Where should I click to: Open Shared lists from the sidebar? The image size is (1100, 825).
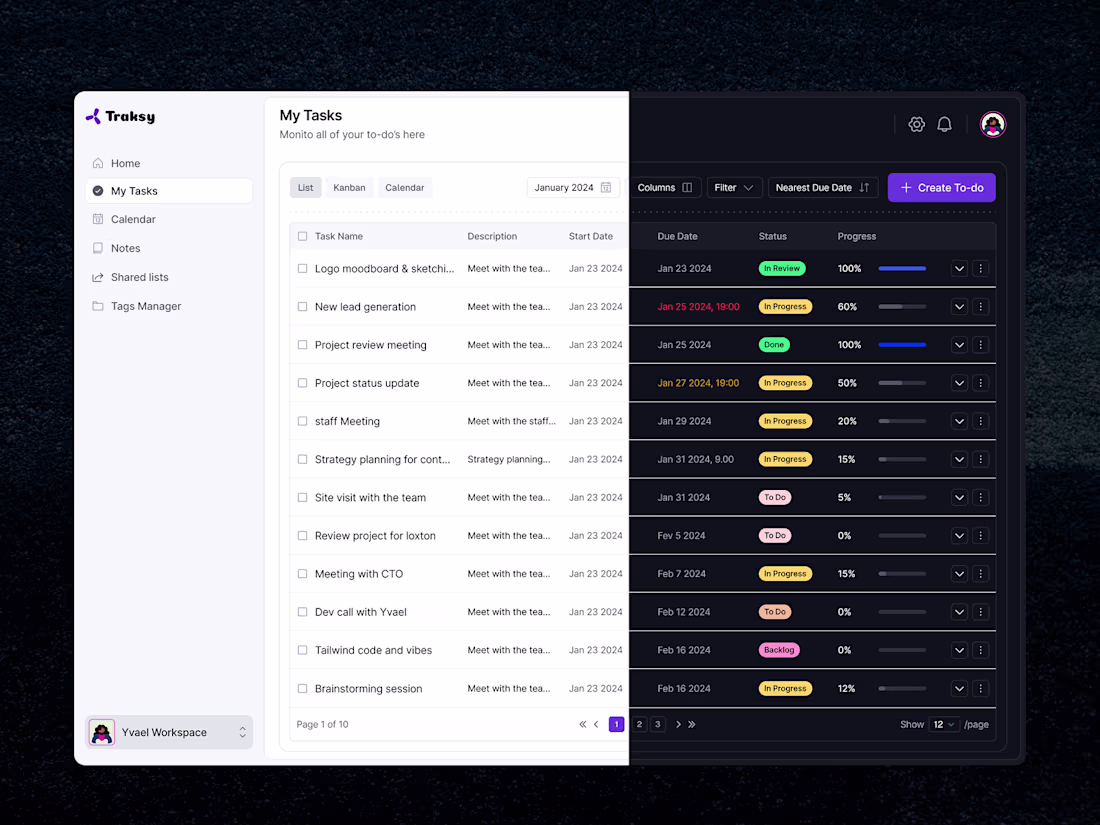click(141, 277)
